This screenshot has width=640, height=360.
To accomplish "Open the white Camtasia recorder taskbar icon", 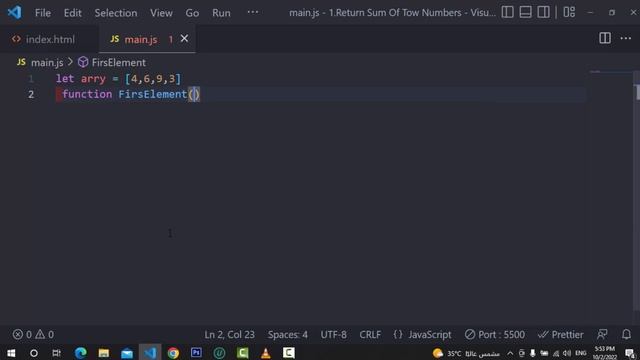I will tap(289, 353).
